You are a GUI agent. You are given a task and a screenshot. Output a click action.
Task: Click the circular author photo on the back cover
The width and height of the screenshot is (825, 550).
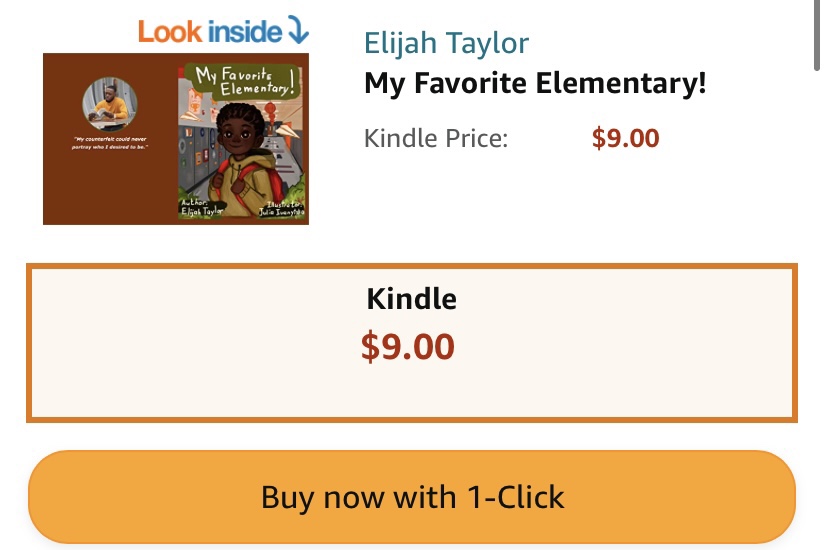(110, 102)
